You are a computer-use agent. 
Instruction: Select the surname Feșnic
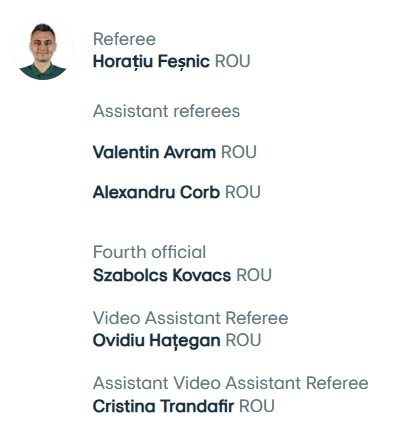(x=184, y=62)
